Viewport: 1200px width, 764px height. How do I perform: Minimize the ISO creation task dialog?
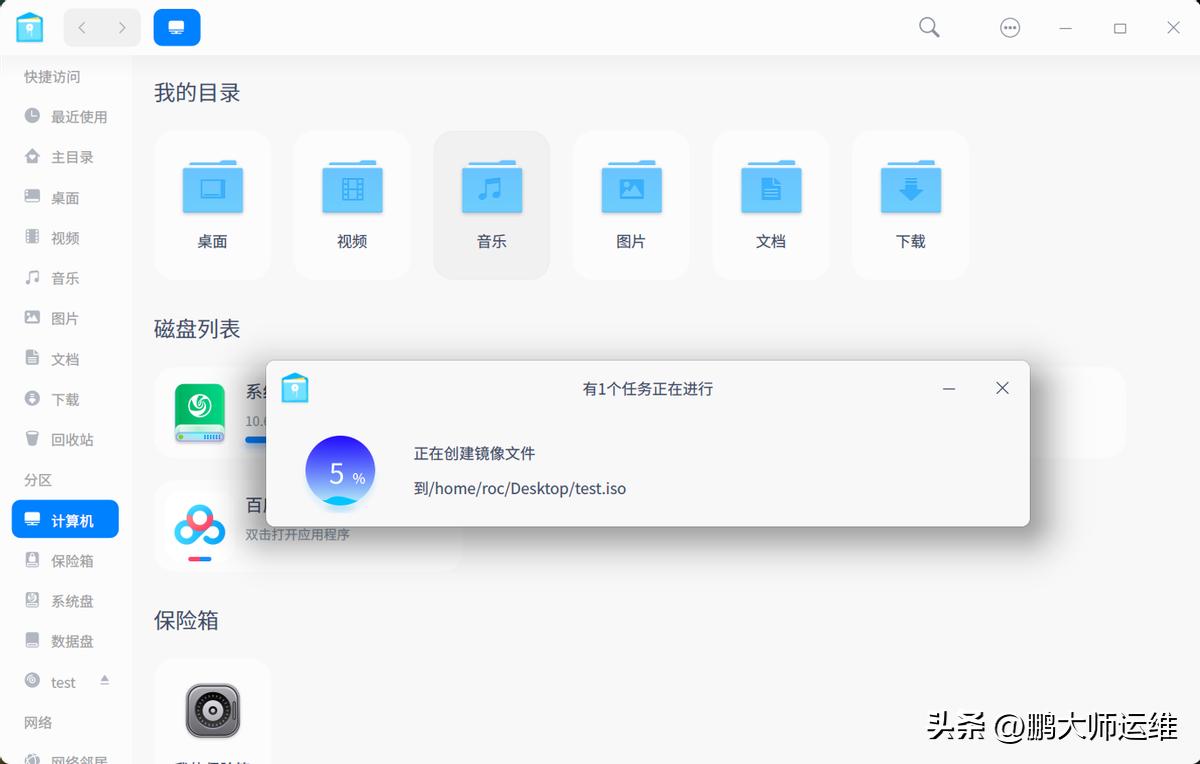[x=948, y=388]
